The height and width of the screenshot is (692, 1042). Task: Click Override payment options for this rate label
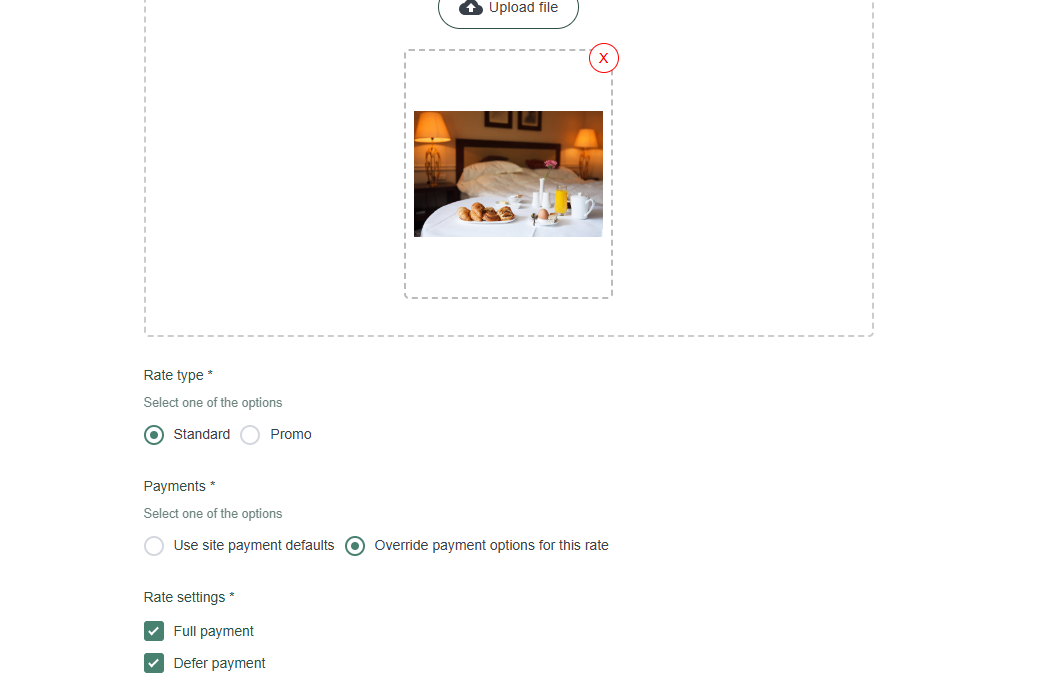tap(491, 545)
